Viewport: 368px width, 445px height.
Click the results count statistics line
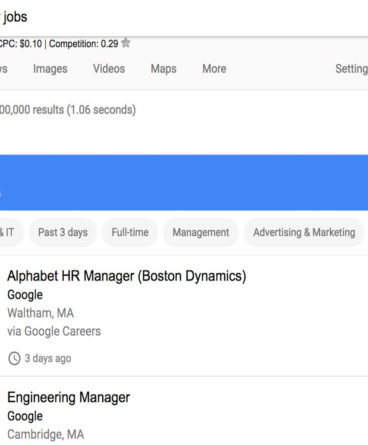click(x=68, y=110)
